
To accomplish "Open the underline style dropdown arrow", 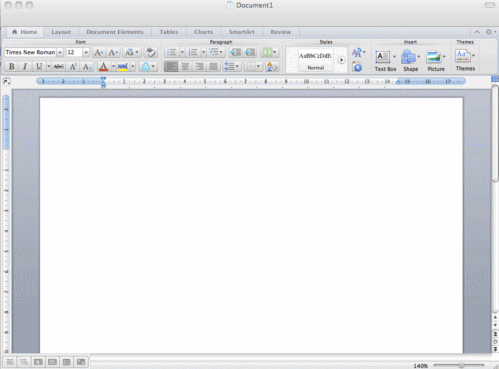I will pyautogui.click(x=49, y=67).
